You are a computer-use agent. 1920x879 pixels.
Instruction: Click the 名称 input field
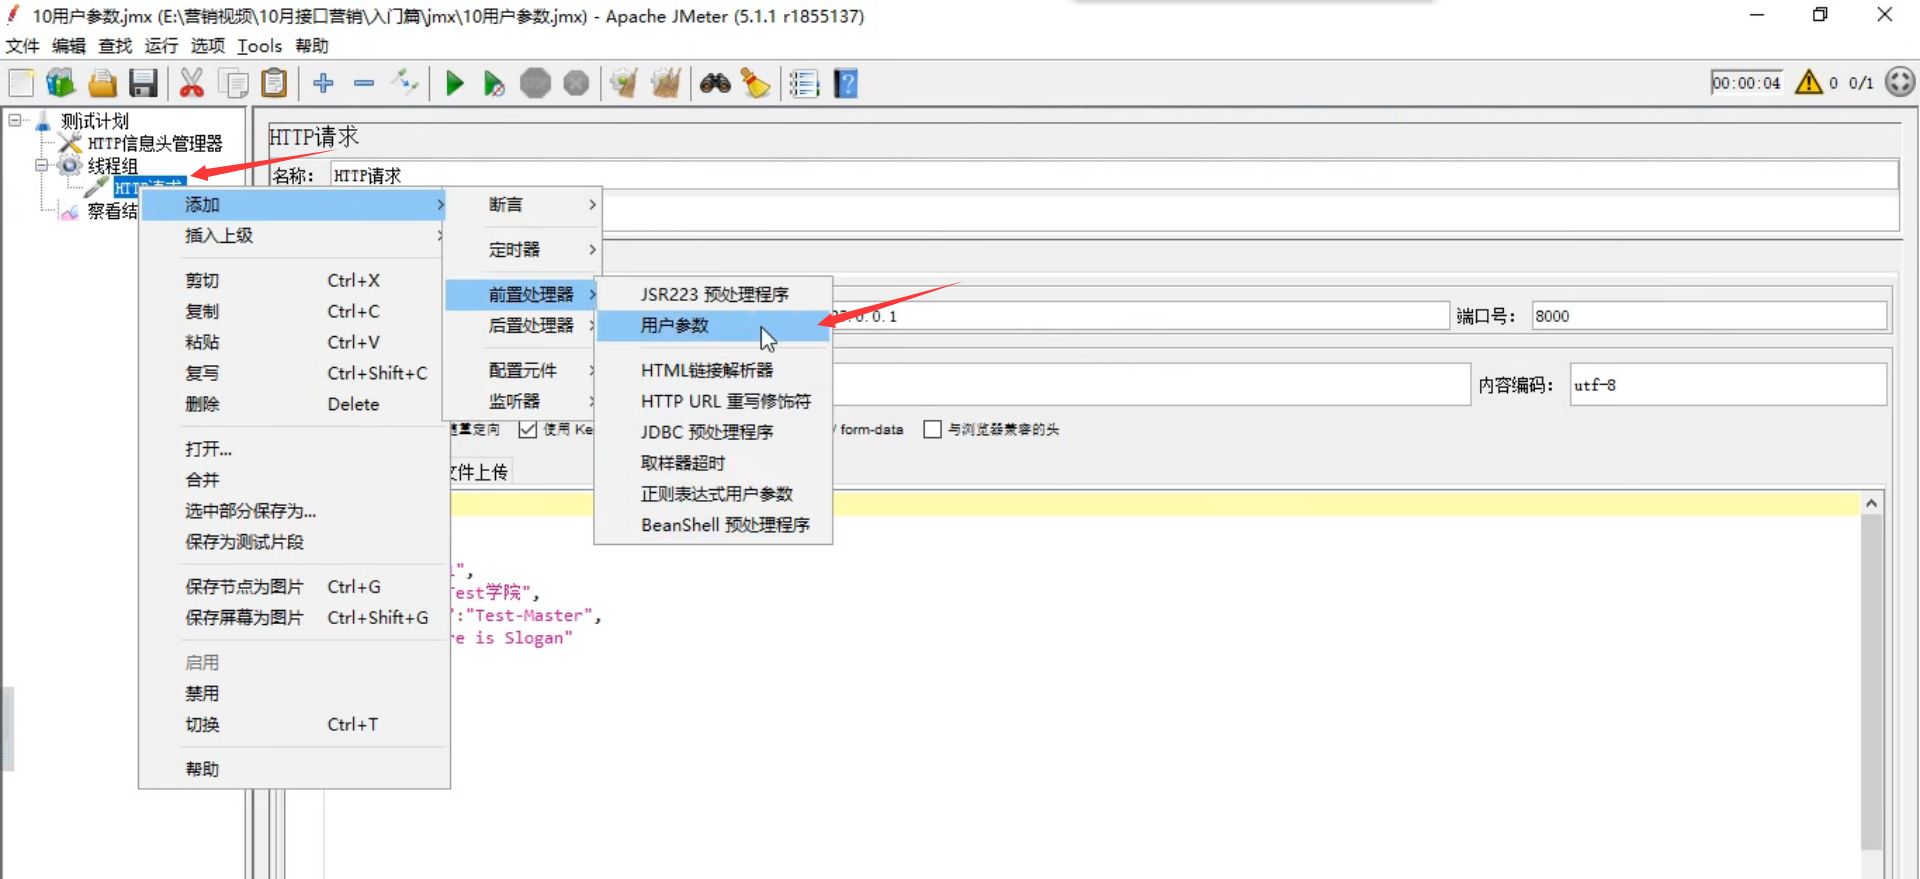pyautogui.click(x=1114, y=175)
